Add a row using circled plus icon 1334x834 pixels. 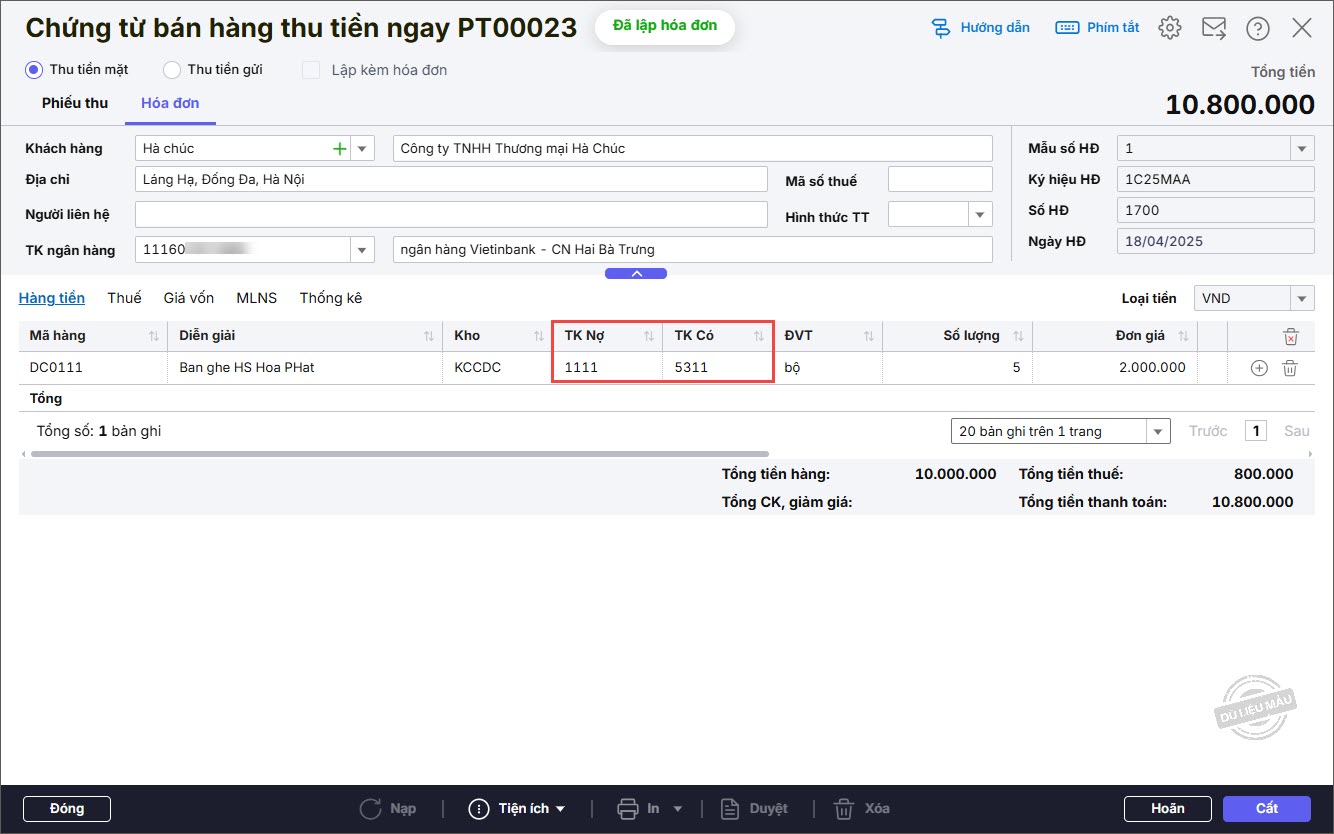click(x=1259, y=368)
